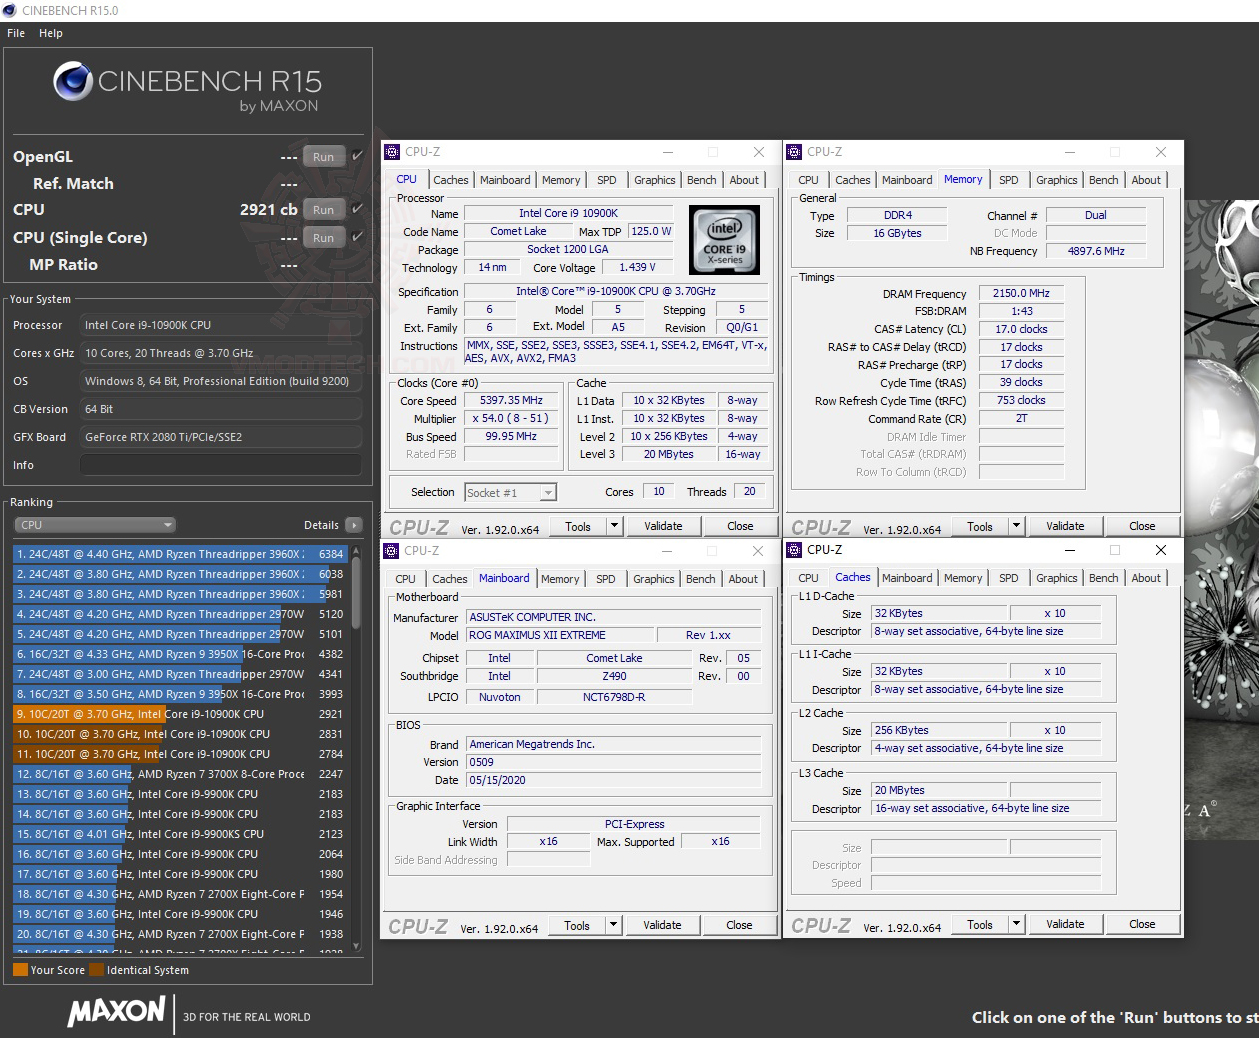Select the highlighted Core i9-10900K ranking entry

180,714
